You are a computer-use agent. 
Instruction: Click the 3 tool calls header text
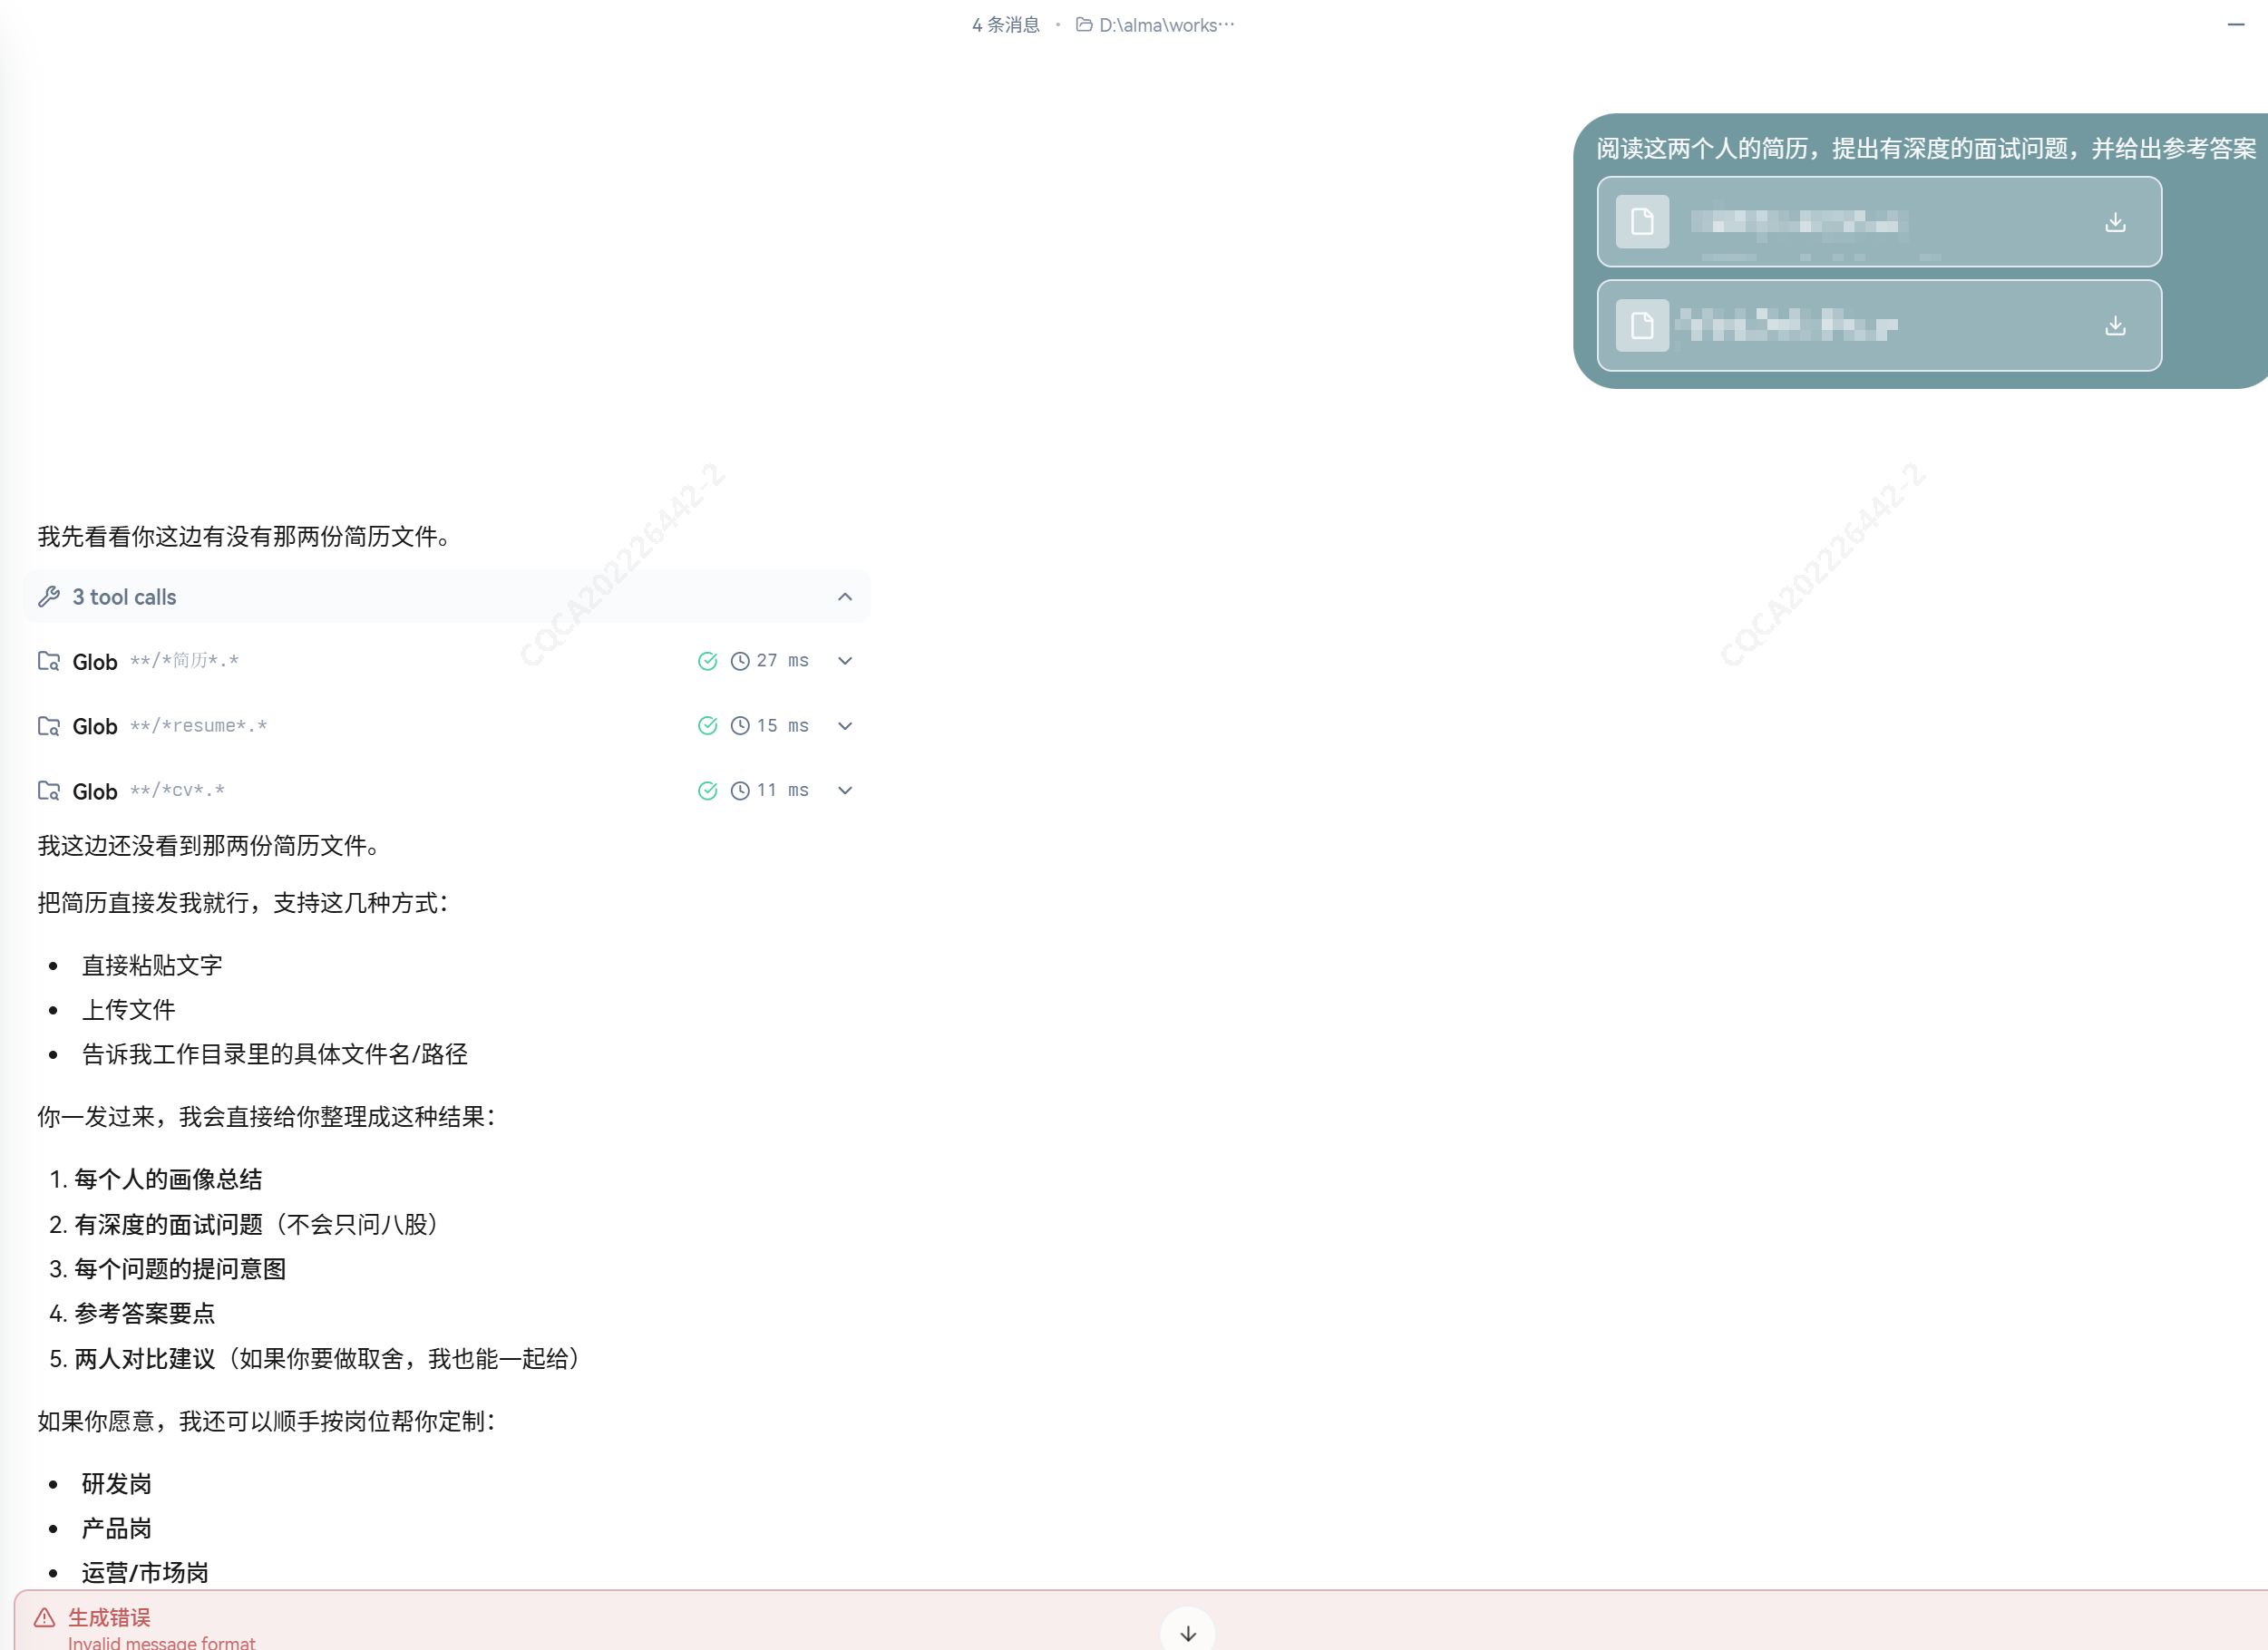tap(124, 597)
